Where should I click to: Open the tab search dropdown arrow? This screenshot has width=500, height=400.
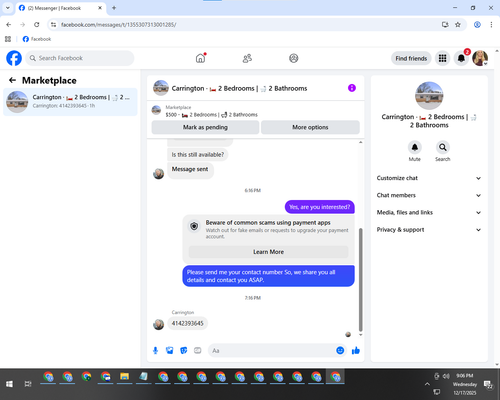[8, 8]
